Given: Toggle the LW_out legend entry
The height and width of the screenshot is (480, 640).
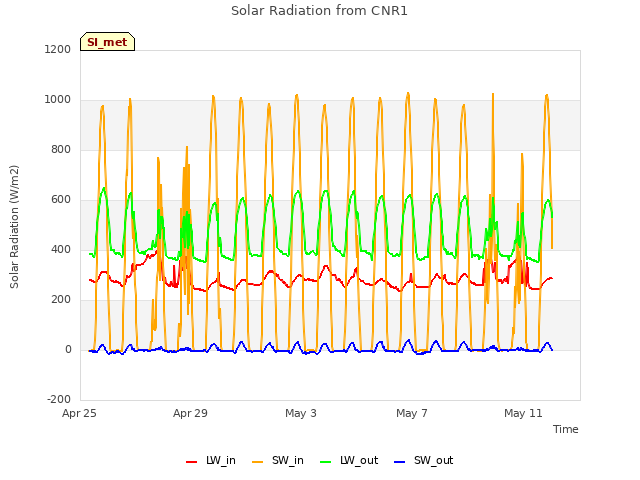Looking at the screenshot, I should 349,460.
